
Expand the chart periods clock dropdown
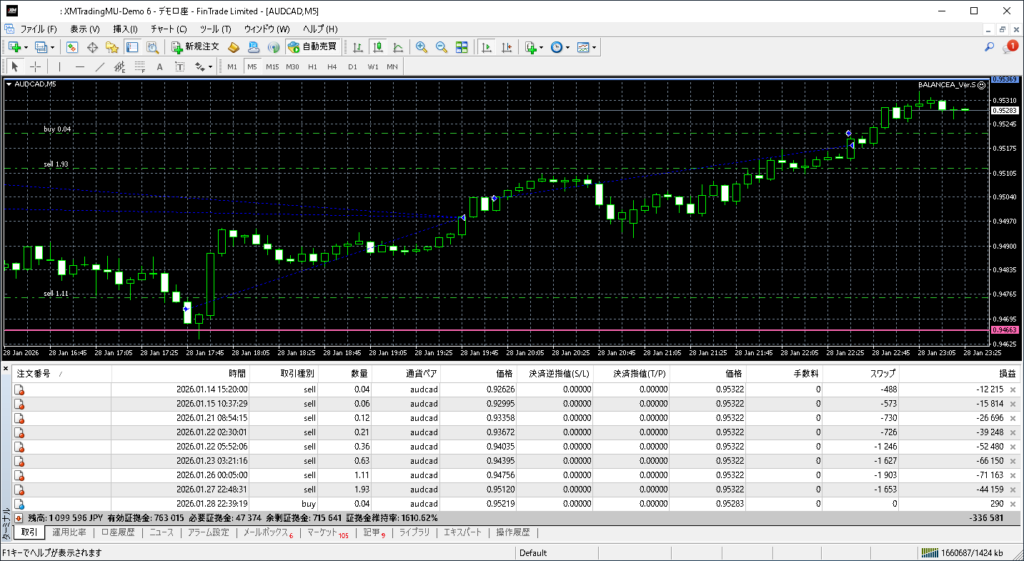click(568, 47)
